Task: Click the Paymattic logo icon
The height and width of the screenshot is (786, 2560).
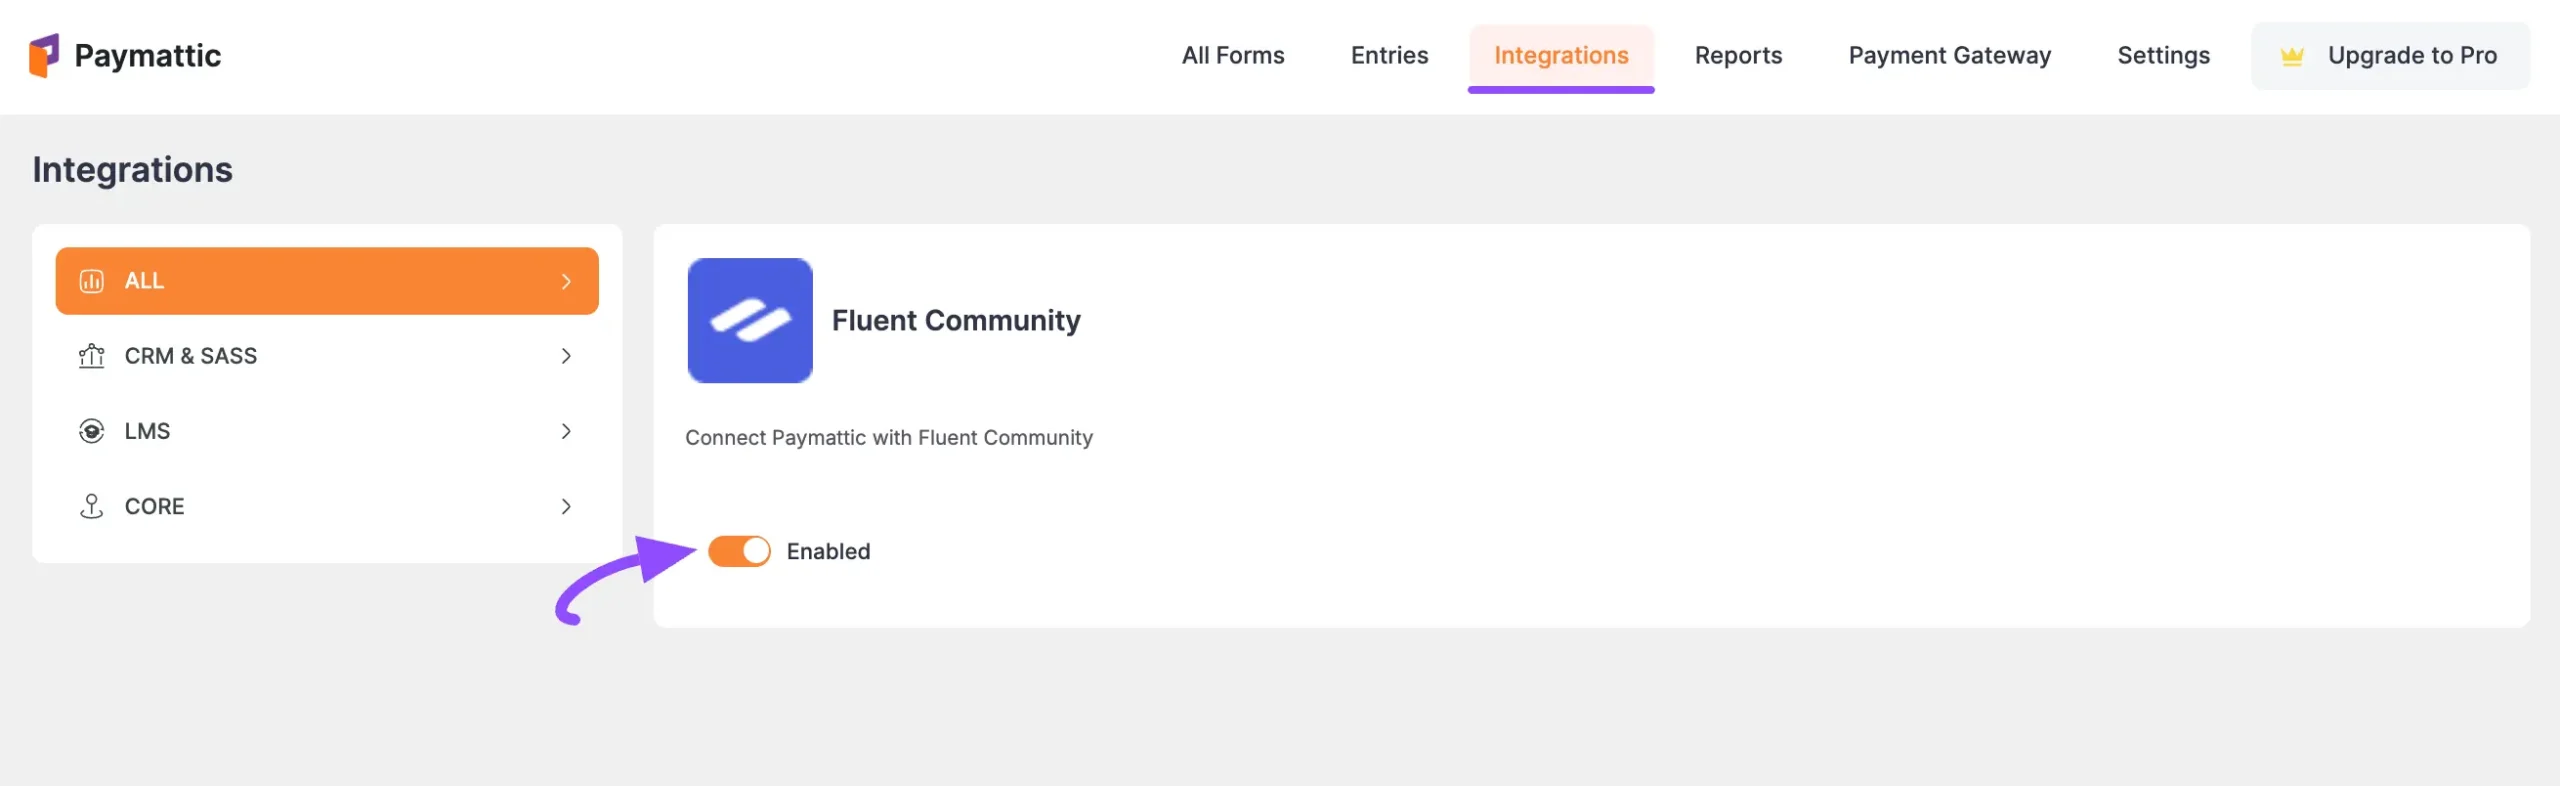Action: click(x=44, y=55)
